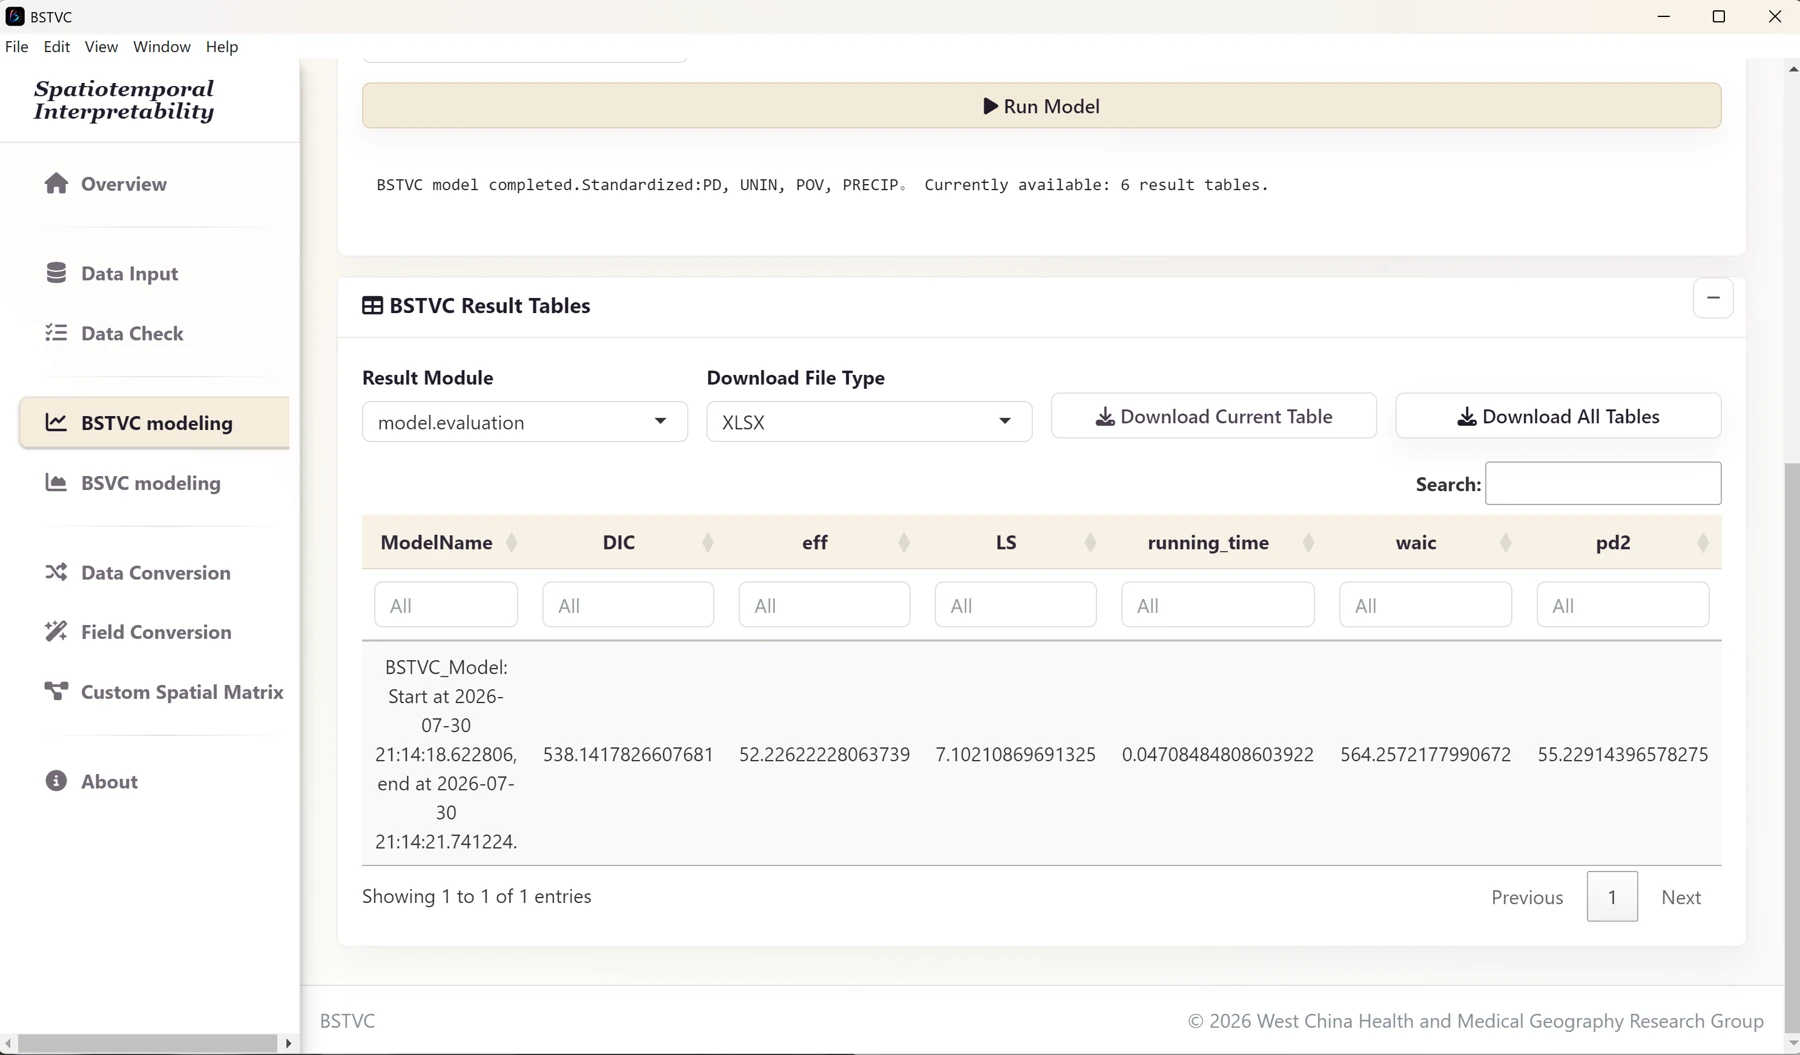Click the Field Conversion magic wand icon
The image size is (1800, 1055).
pyautogui.click(x=56, y=632)
